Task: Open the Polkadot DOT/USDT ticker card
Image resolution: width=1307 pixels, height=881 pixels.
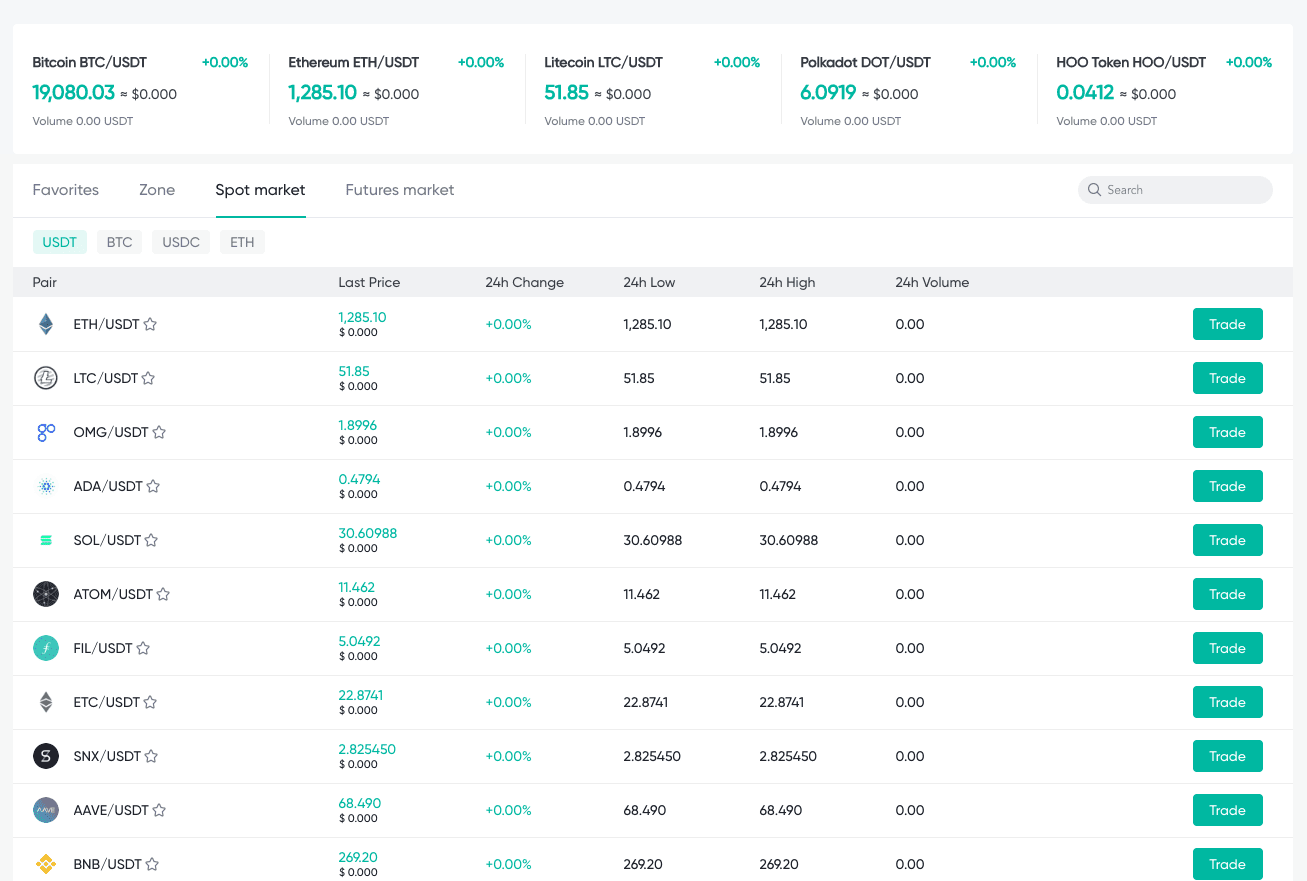Action: point(909,90)
